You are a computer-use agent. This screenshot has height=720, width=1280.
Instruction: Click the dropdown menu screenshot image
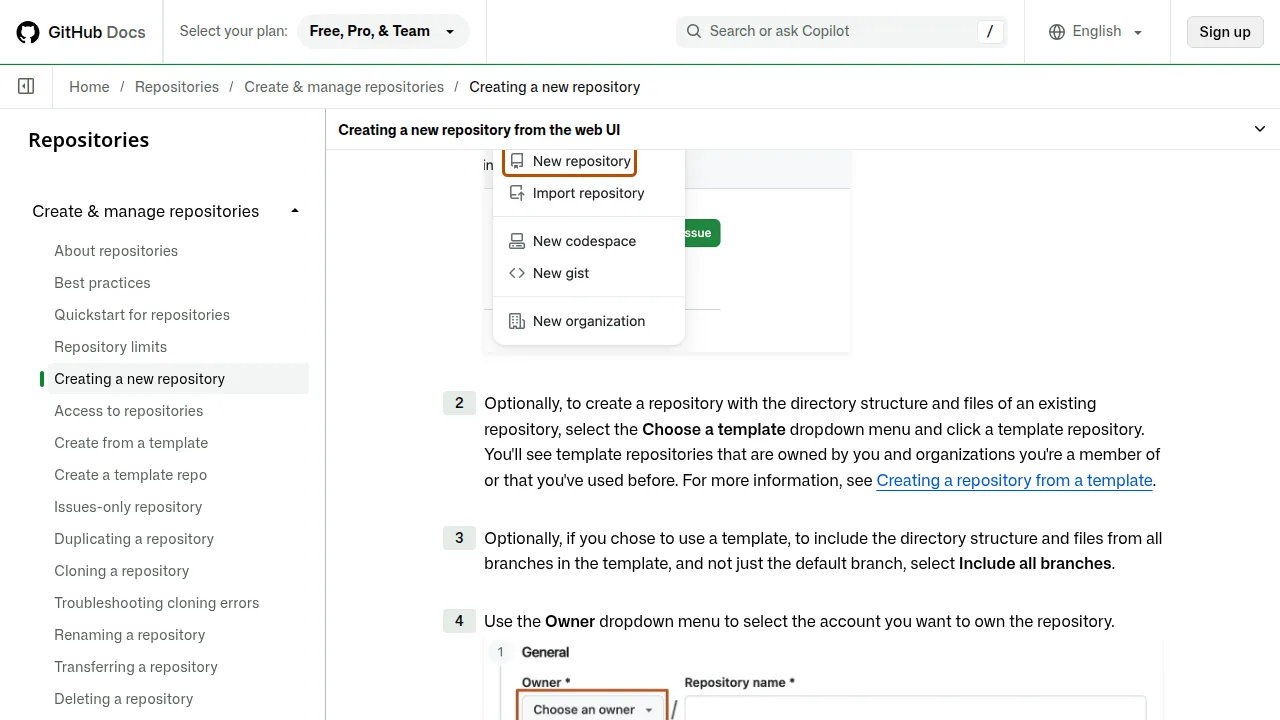(667, 251)
